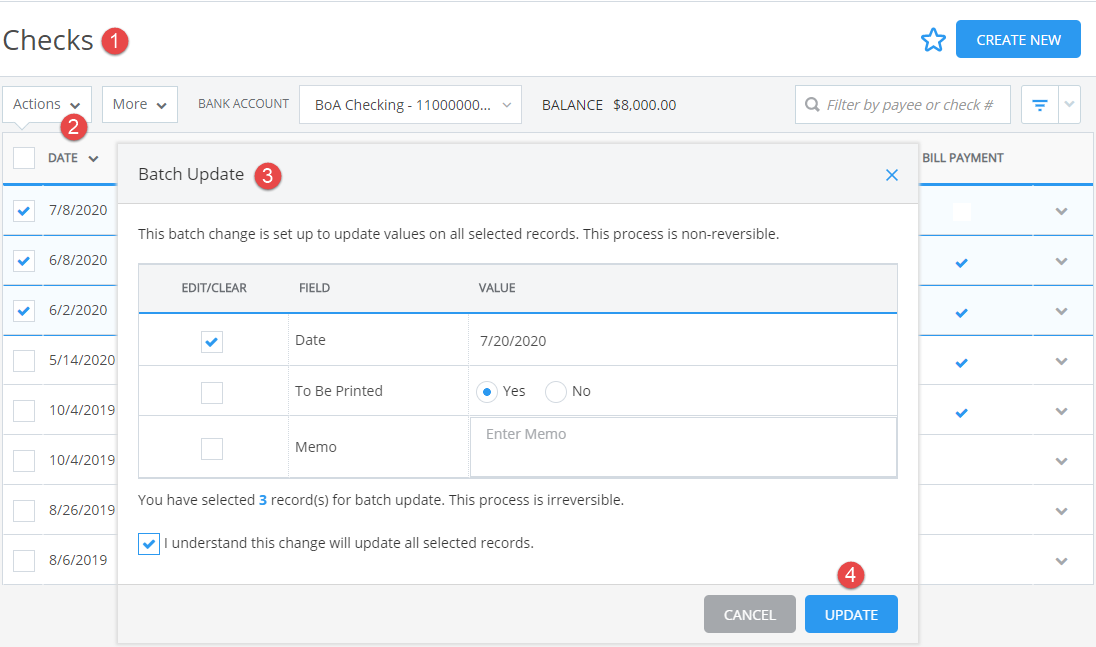Expand the chevron on the 8/6/2019 row
Image resolution: width=1096 pixels, height=647 pixels.
coord(1062,560)
